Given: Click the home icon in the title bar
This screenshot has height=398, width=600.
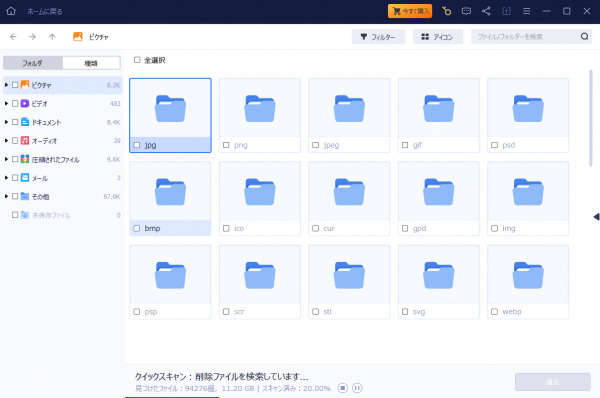Looking at the screenshot, I should [11, 11].
